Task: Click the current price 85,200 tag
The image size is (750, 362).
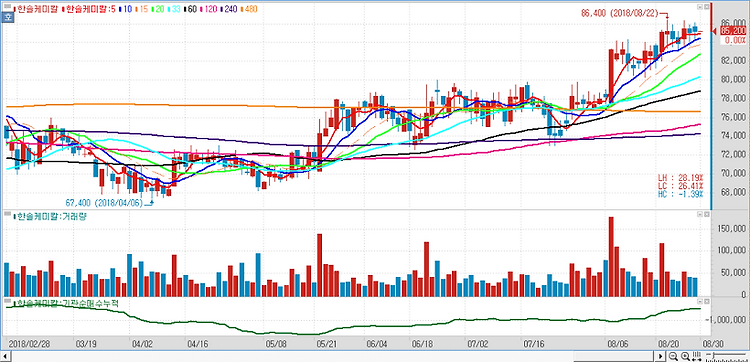Action: coord(733,31)
